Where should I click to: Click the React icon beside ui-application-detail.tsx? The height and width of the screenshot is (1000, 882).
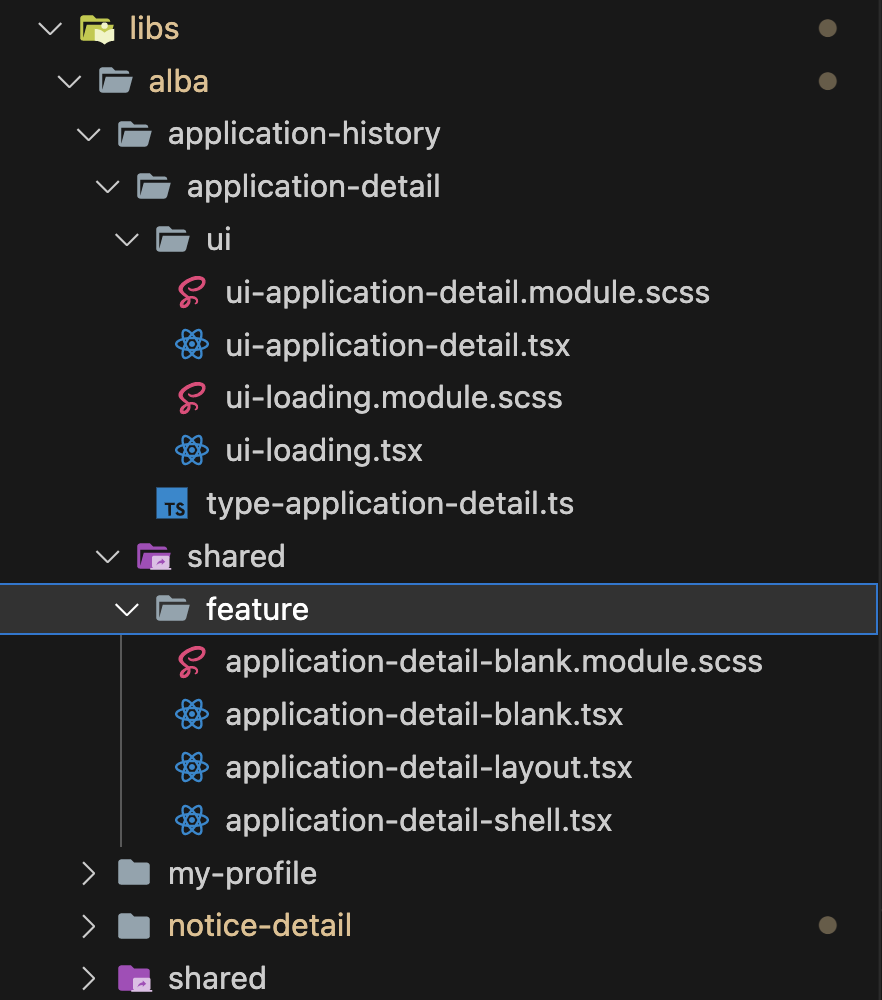[x=191, y=346]
